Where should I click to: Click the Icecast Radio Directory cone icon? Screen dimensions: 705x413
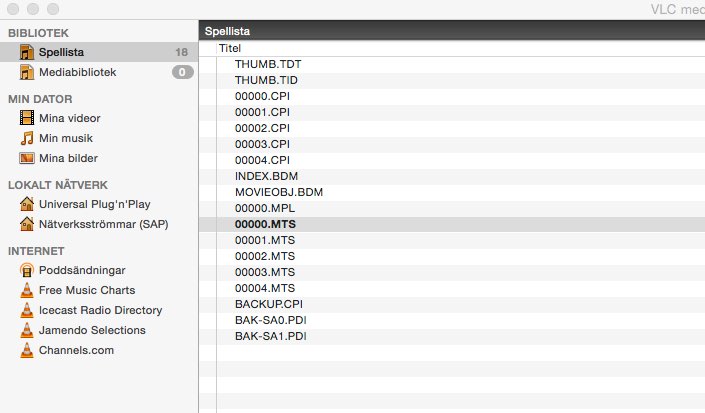pos(27,310)
